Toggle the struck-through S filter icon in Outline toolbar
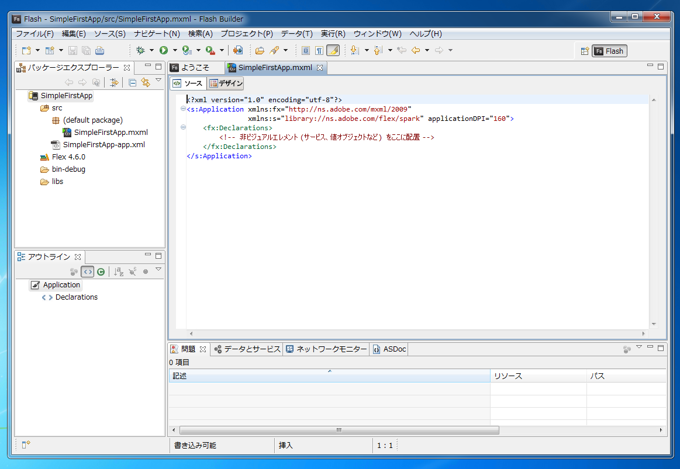Screen dimensions: 680x469 pyautogui.click(x=132, y=272)
